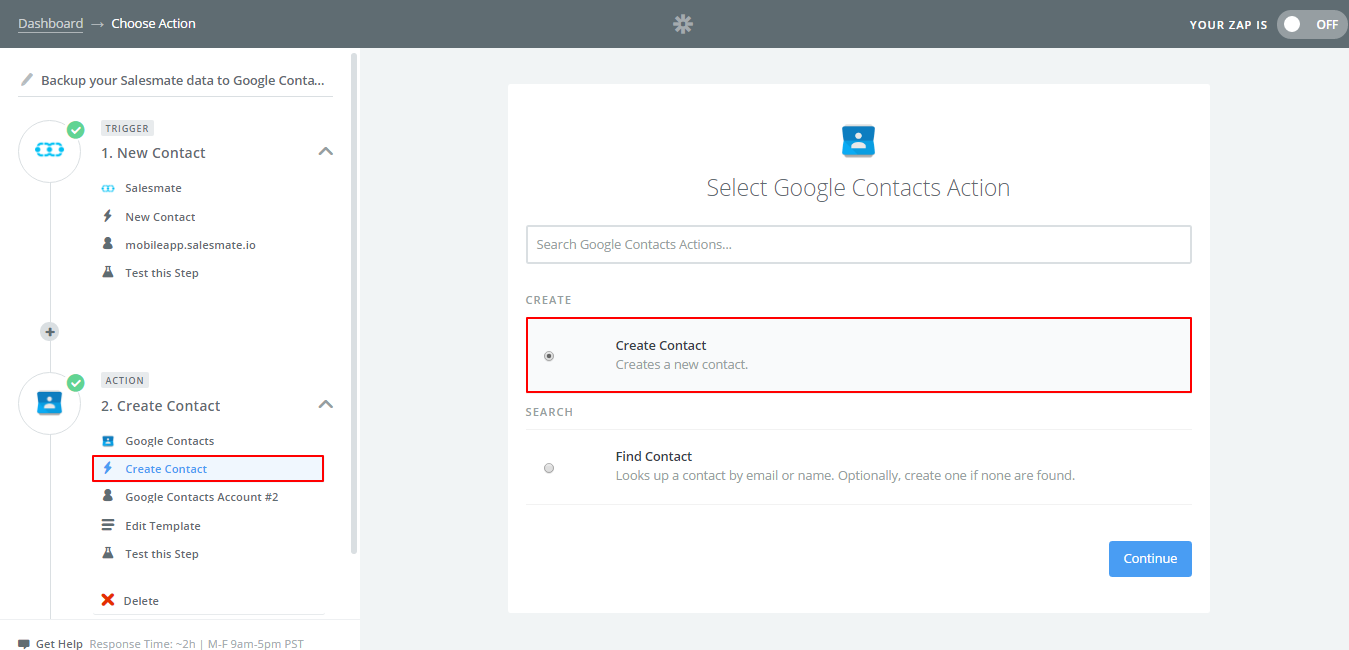The image size is (1349, 650).
Task: Click the lightning bolt icon beside New Contact
Action: [x=108, y=216]
